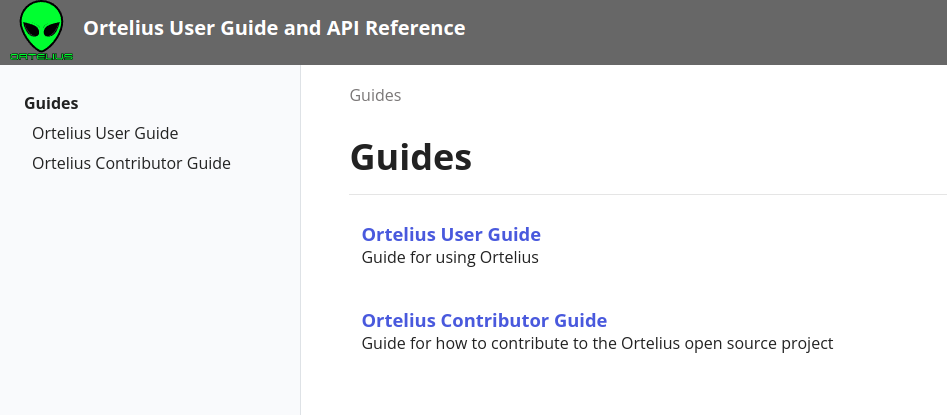Open the blue Ortelius User Guide link

[x=451, y=234]
